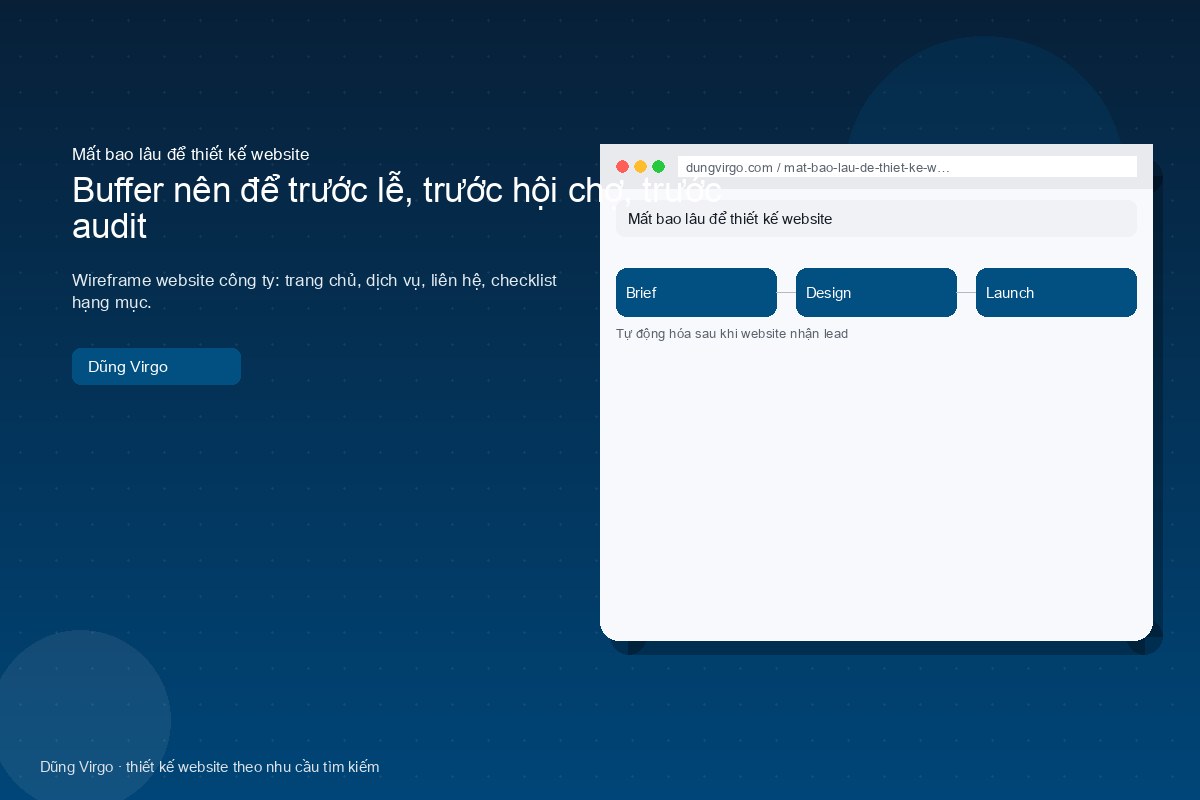1200x800 pixels.
Task: Click the Dũng Virgo button
Action: (156, 366)
